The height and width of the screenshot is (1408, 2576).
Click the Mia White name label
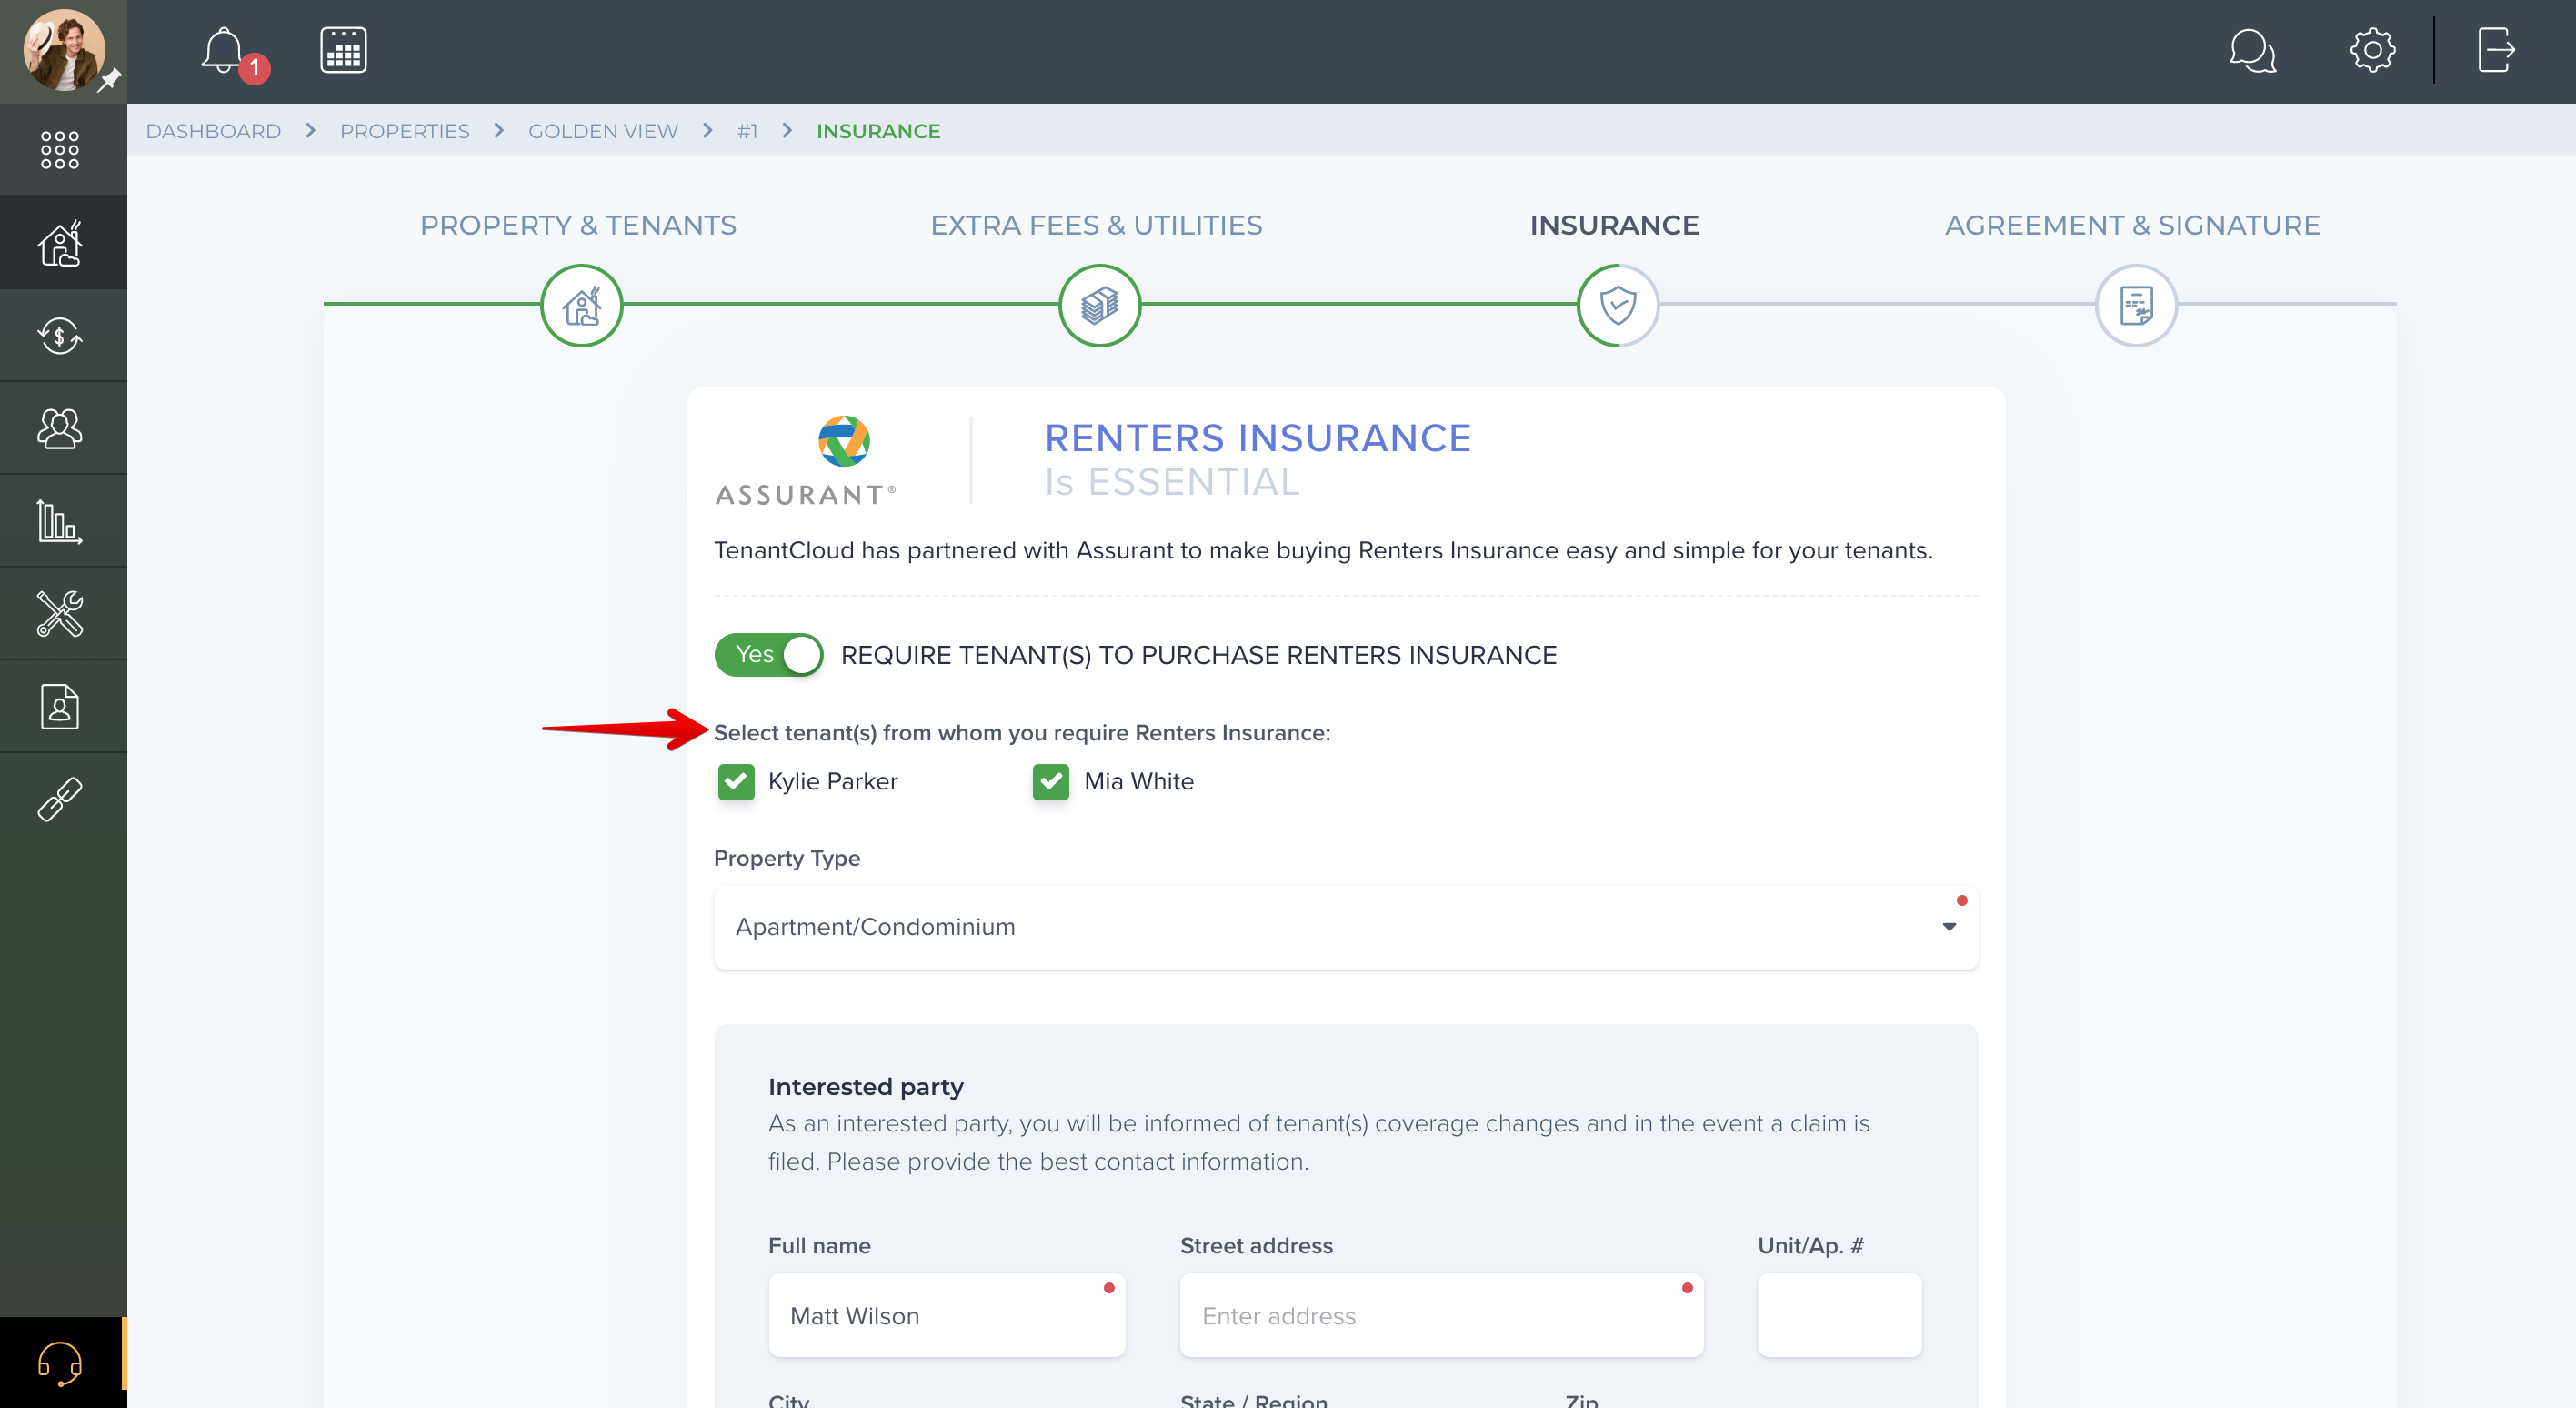click(1139, 782)
